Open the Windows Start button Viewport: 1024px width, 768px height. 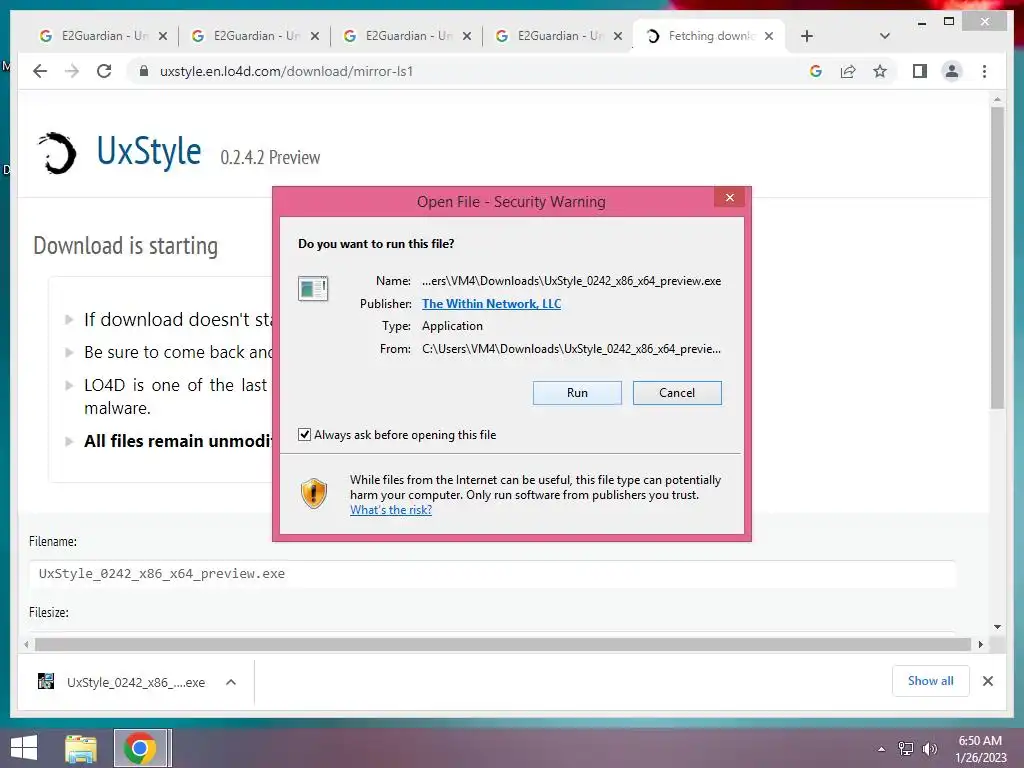pos(24,748)
